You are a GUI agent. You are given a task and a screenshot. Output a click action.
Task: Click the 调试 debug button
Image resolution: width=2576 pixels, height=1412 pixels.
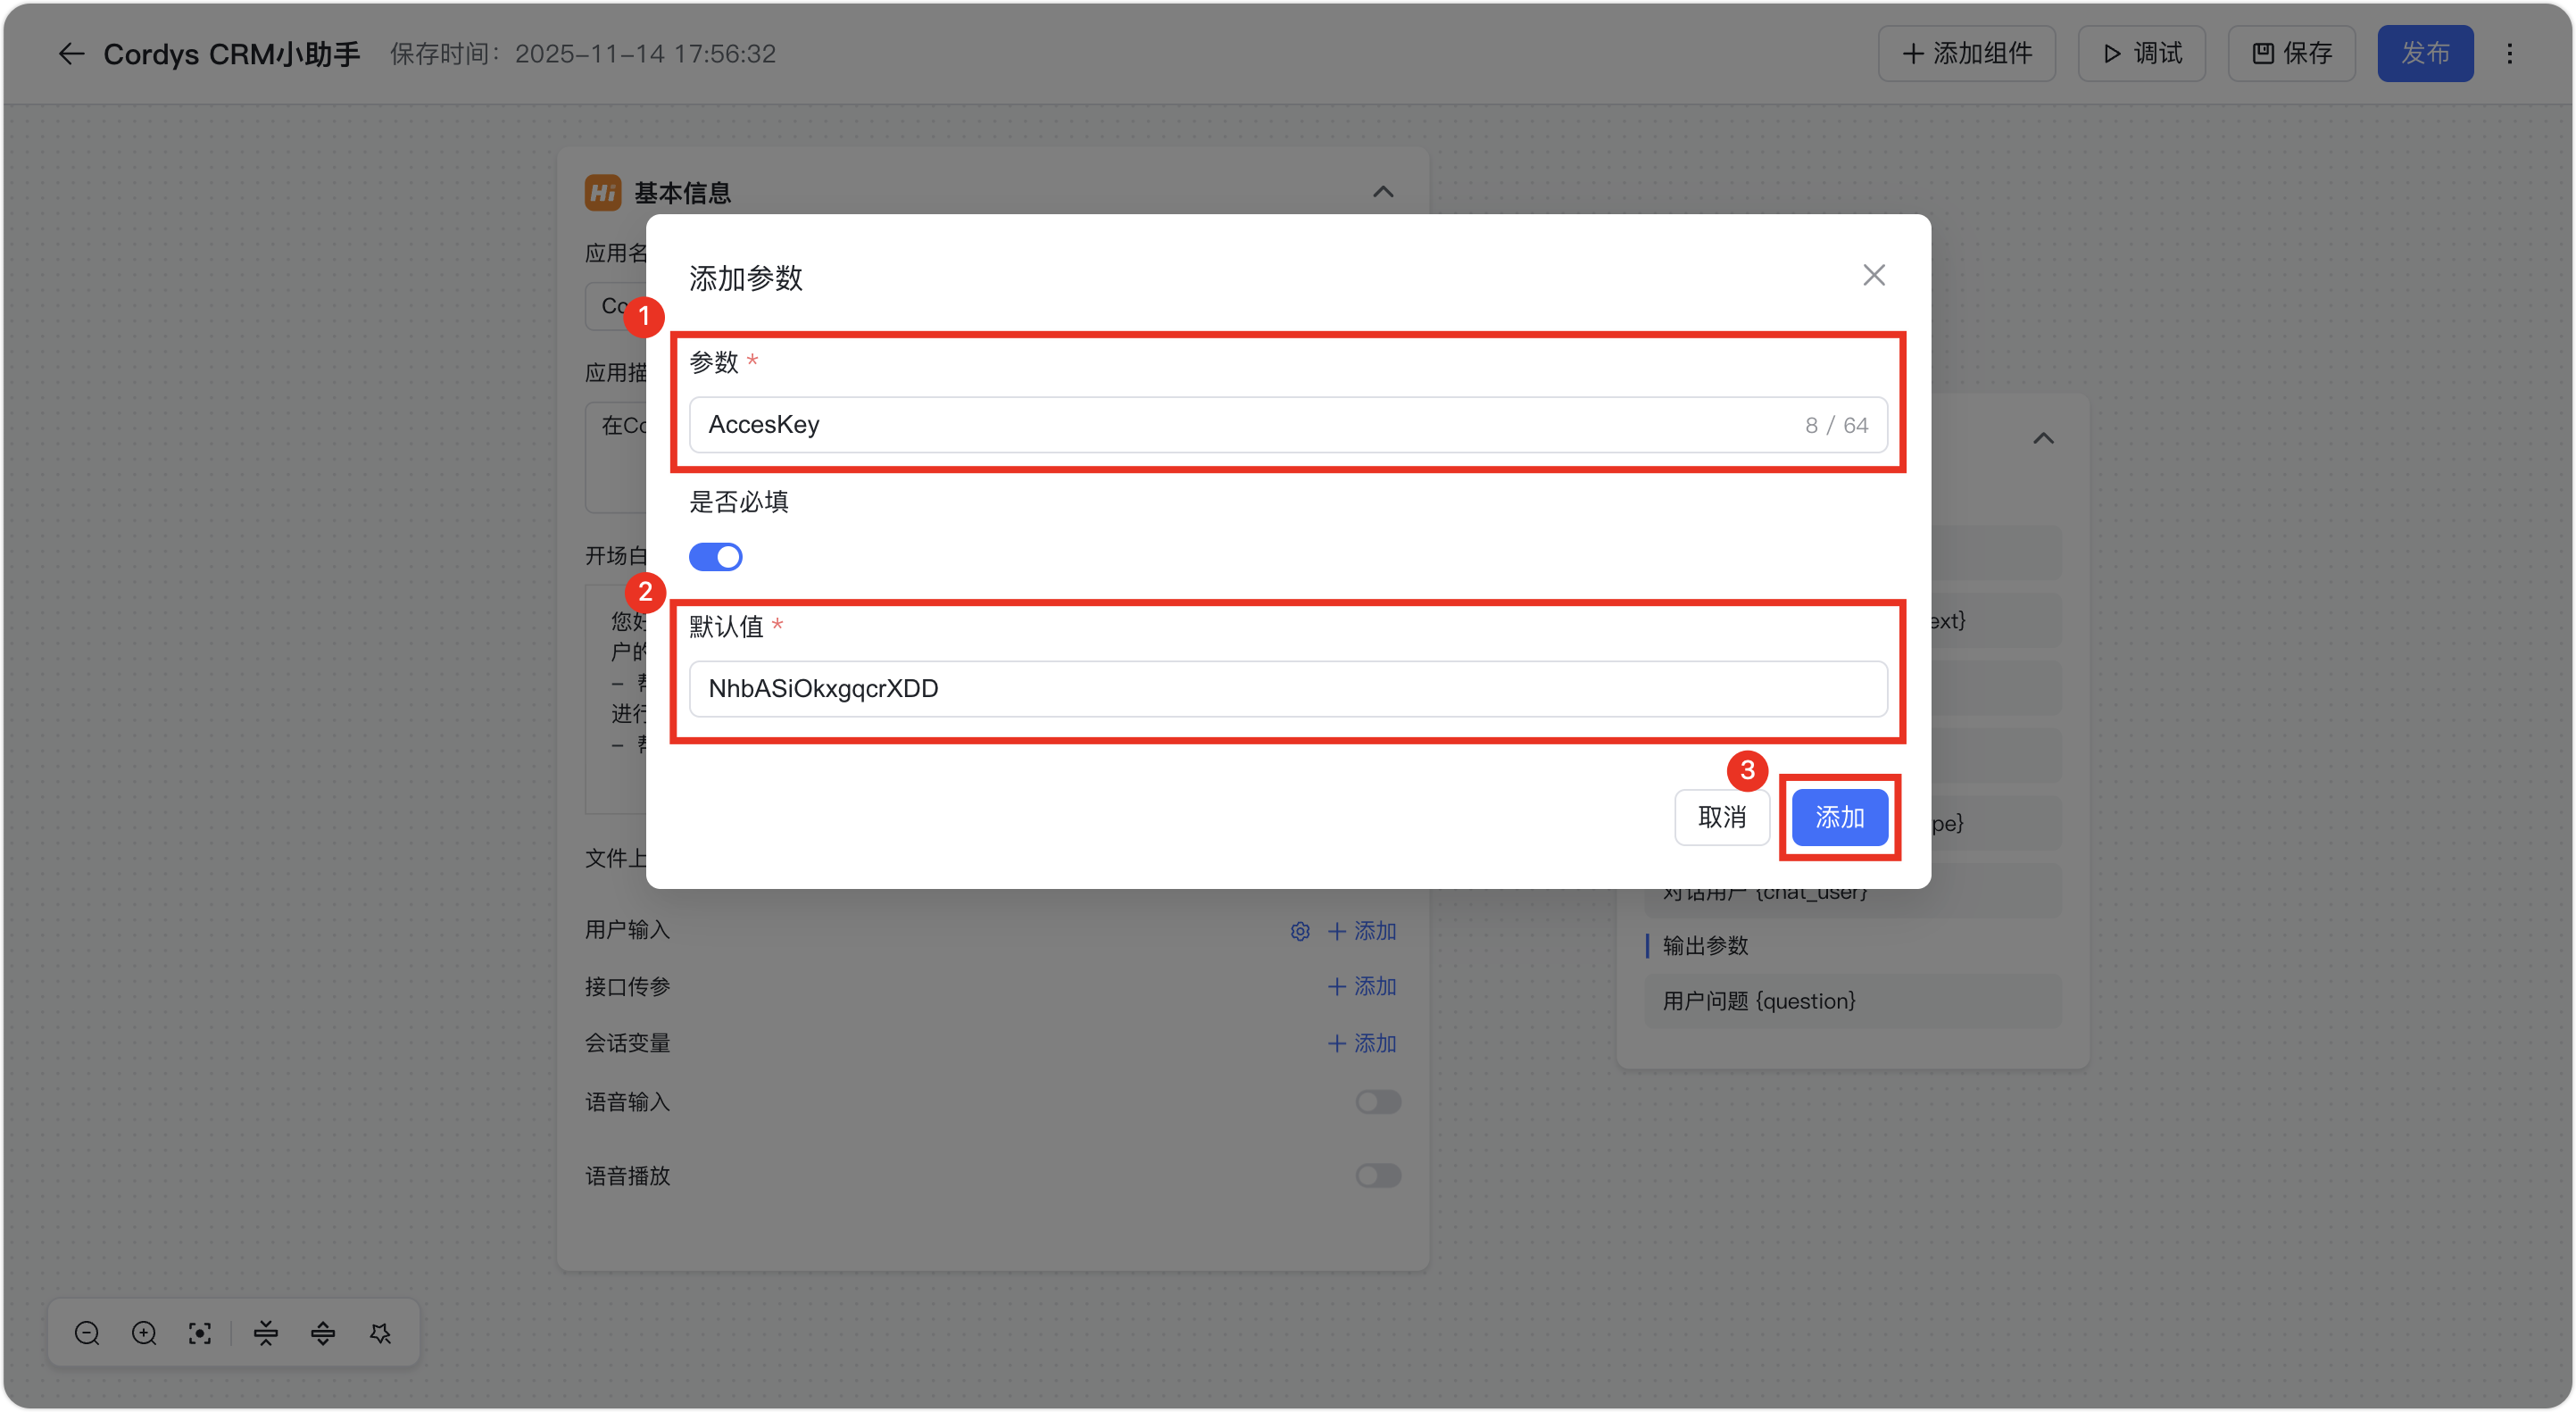click(x=2141, y=53)
